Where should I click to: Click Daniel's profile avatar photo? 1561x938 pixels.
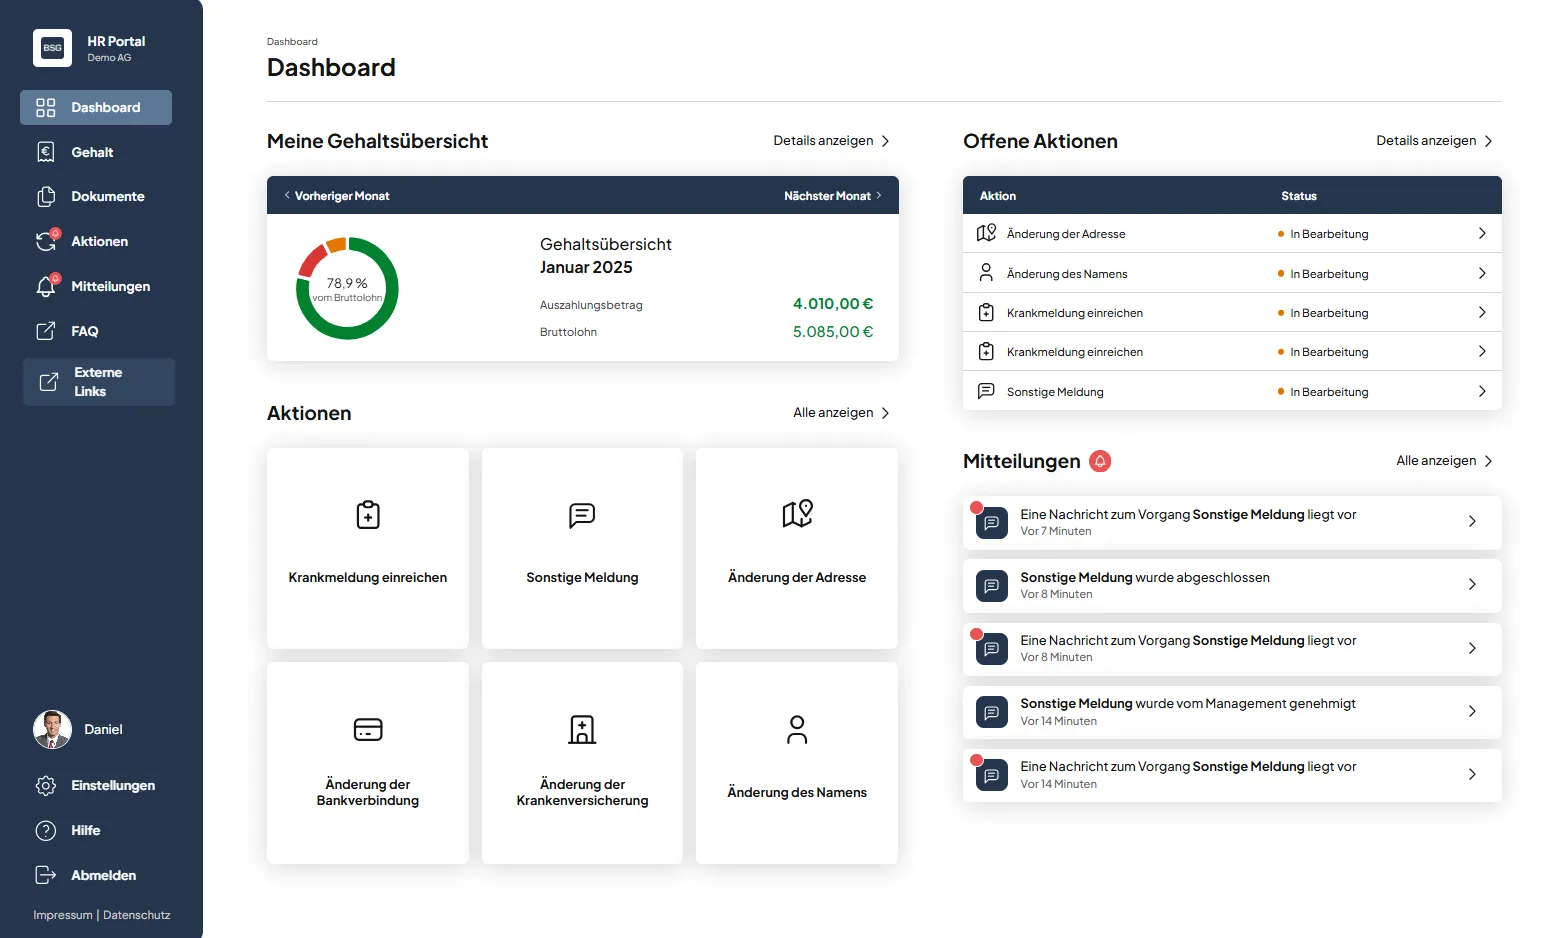tap(52, 730)
